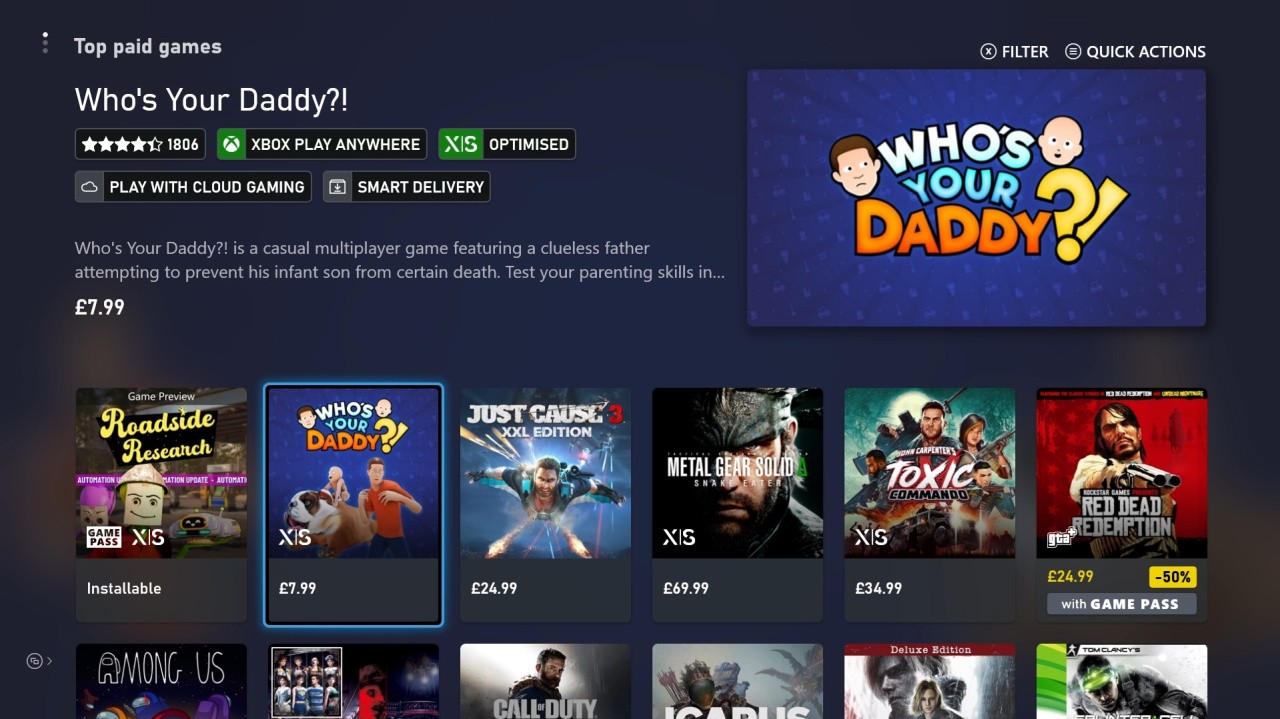Open Just Cause 3 XXL Edition tile
The height and width of the screenshot is (719, 1280).
point(545,505)
